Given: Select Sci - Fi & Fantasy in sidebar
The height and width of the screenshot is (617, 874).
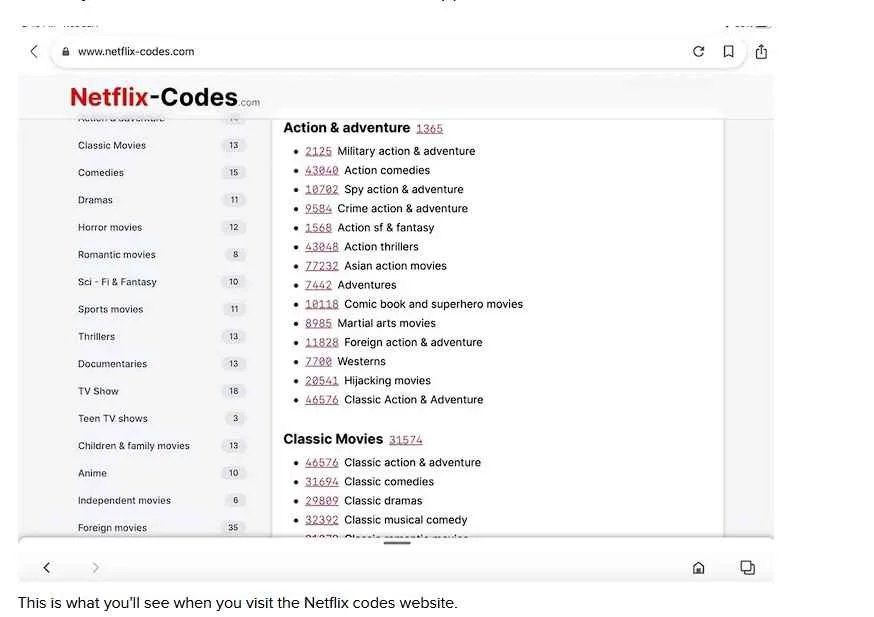Looking at the screenshot, I should click(117, 282).
